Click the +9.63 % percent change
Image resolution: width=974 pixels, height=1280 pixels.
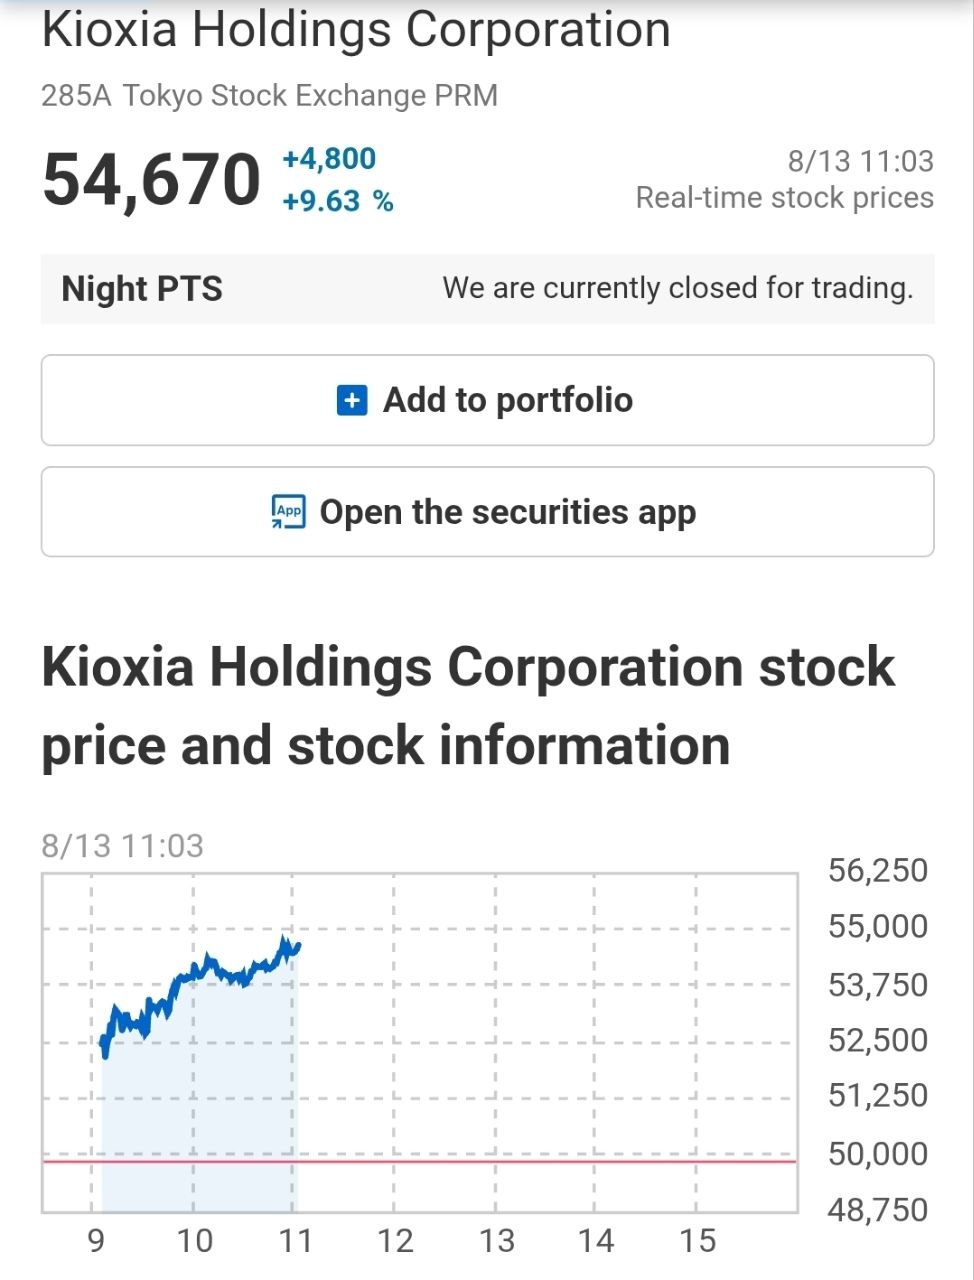[x=338, y=201]
